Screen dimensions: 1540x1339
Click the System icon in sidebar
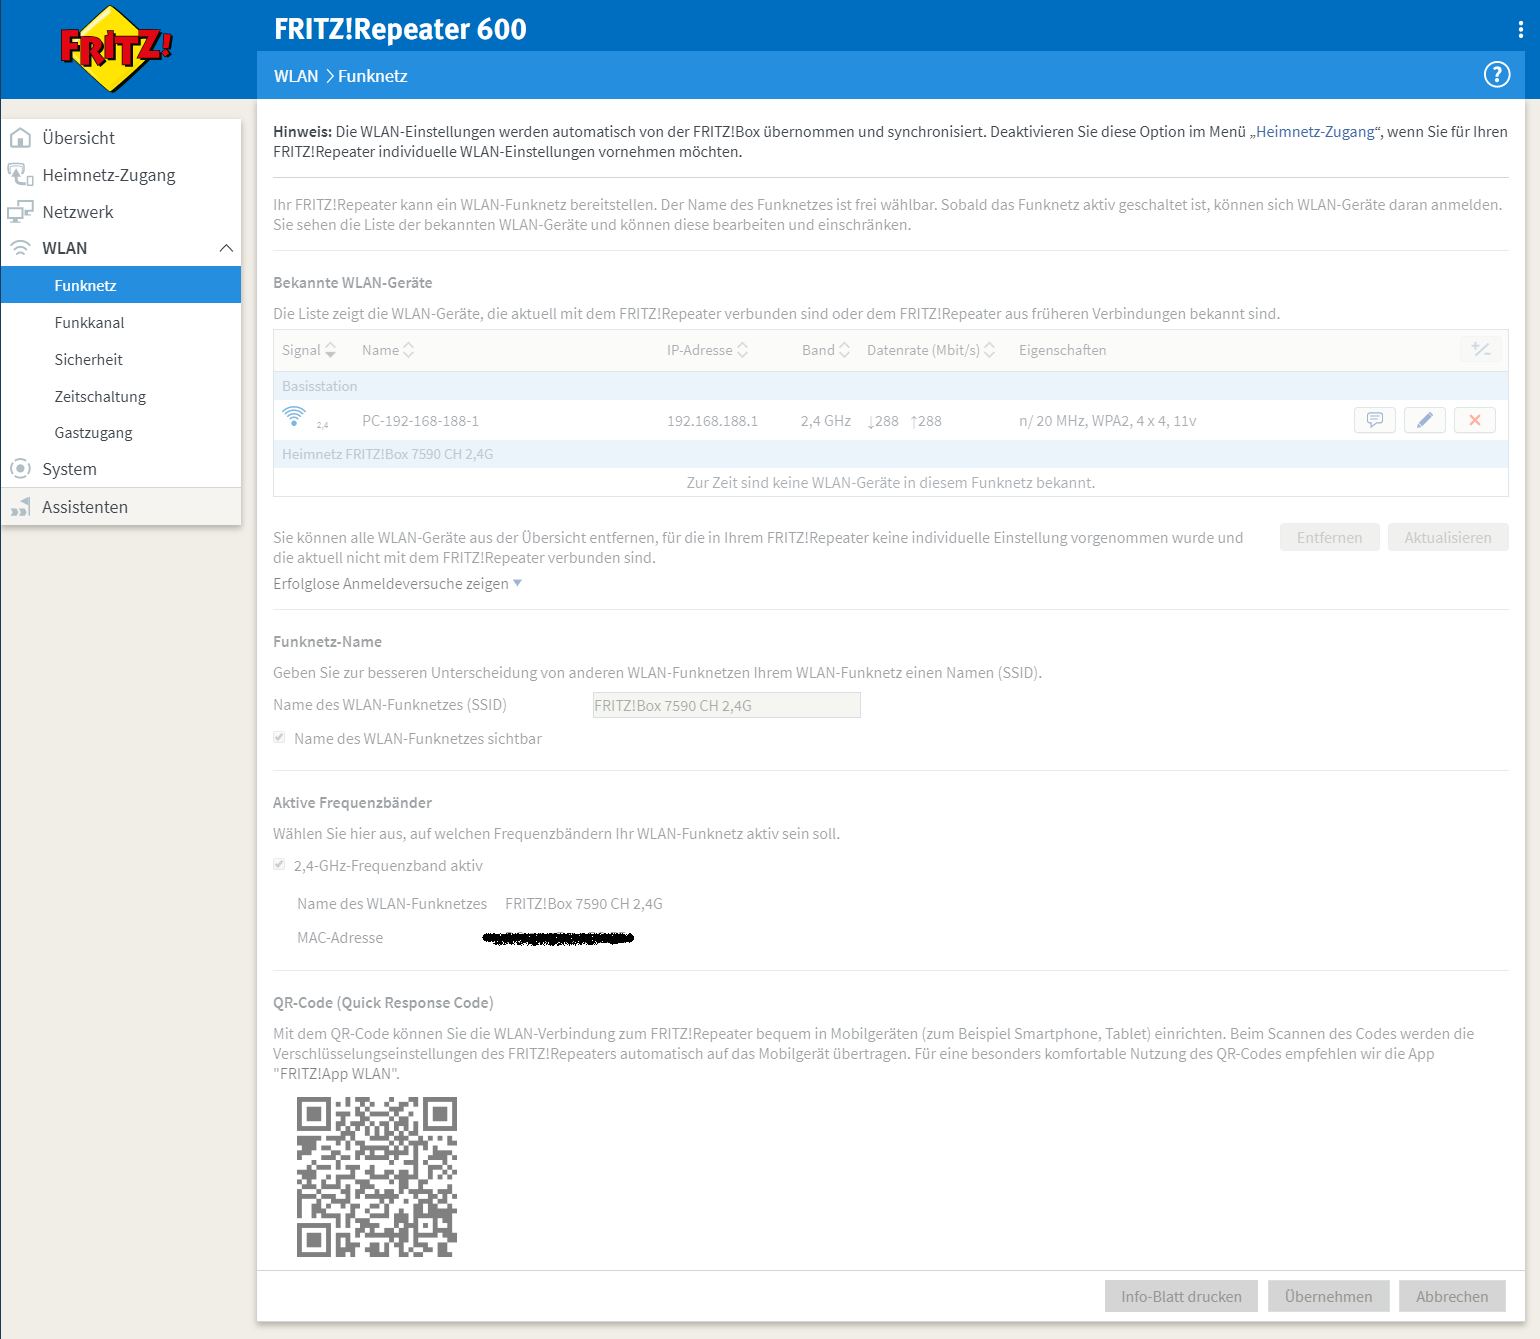[20, 469]
